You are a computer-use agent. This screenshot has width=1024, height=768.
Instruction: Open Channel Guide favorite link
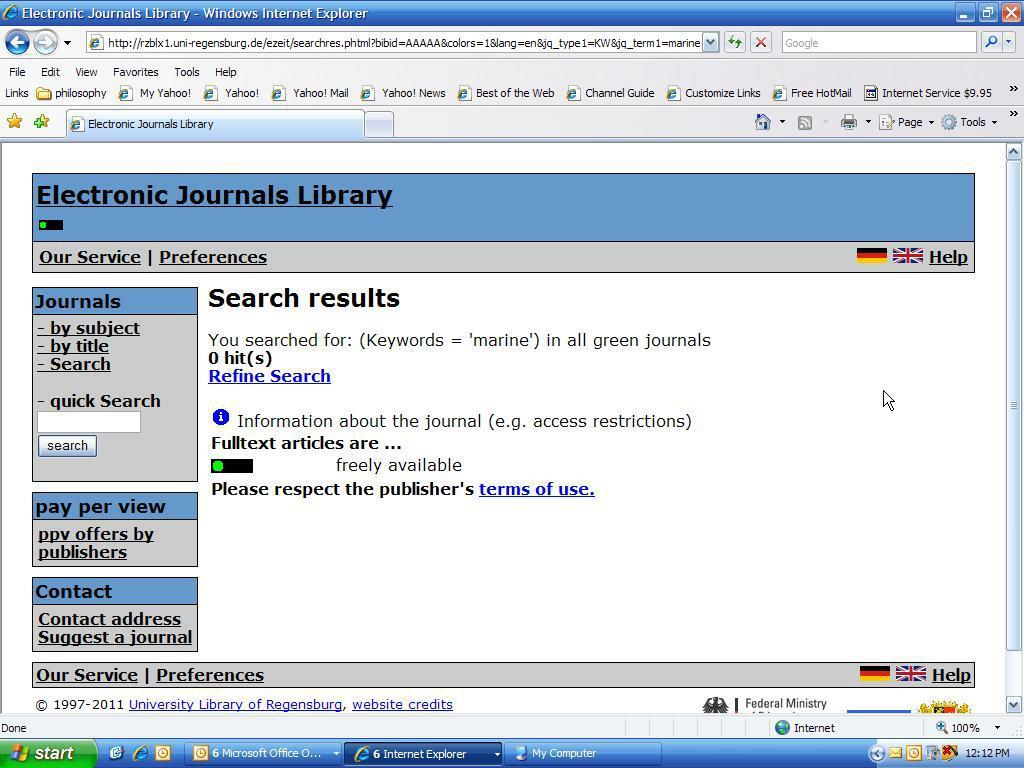611,93
